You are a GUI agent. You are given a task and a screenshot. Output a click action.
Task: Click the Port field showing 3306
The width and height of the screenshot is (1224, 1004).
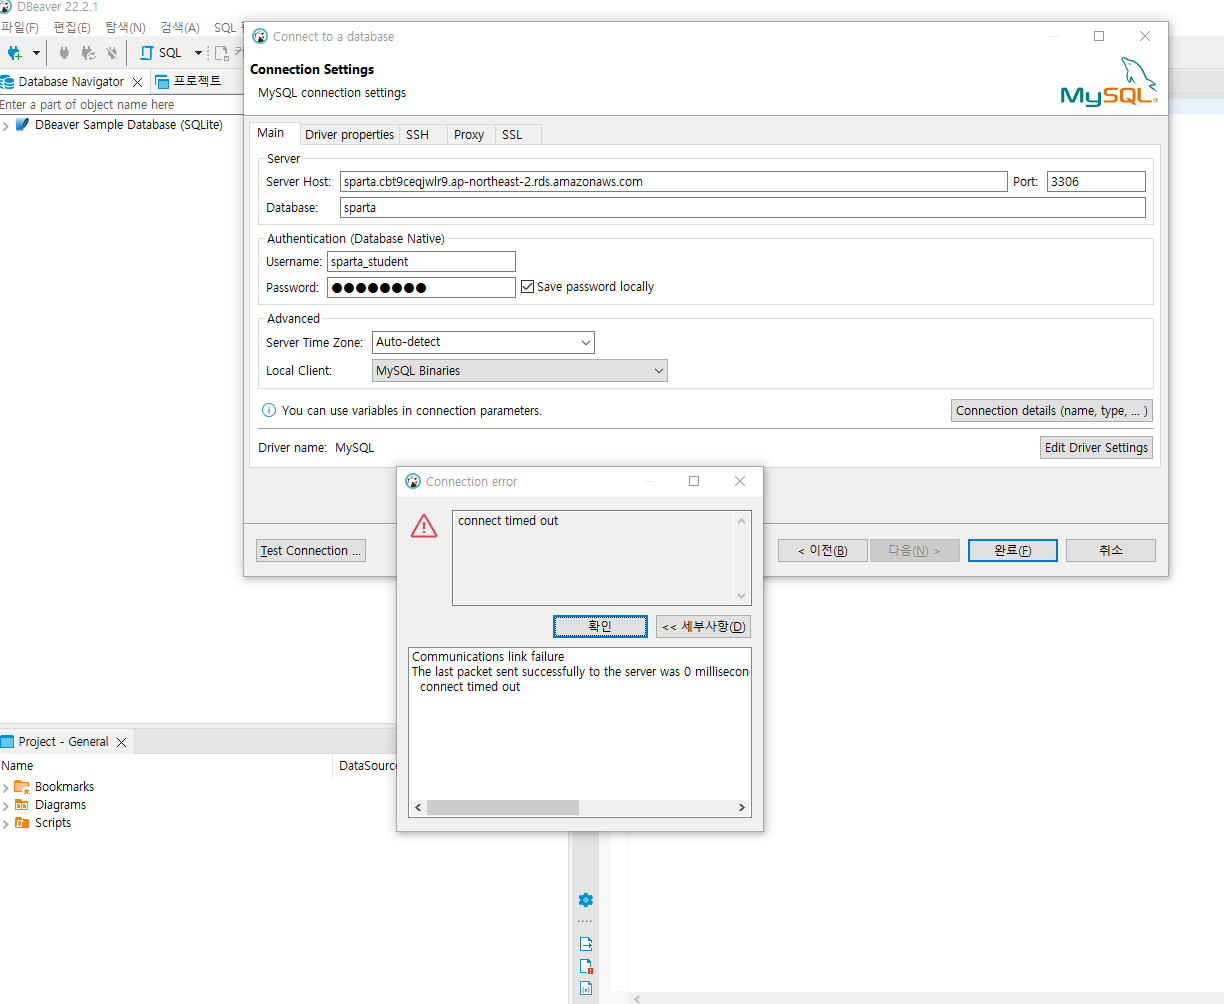[x=1096, y=182]
